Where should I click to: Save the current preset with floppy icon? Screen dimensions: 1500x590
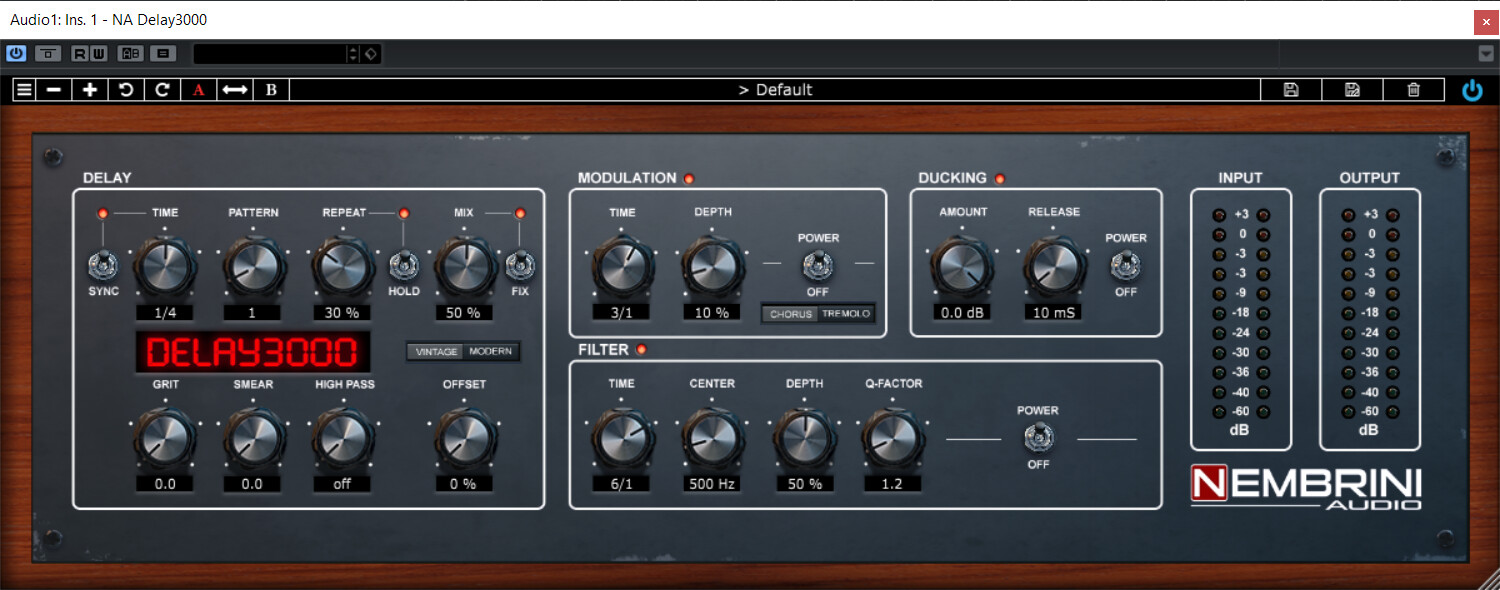point(1291,90)
